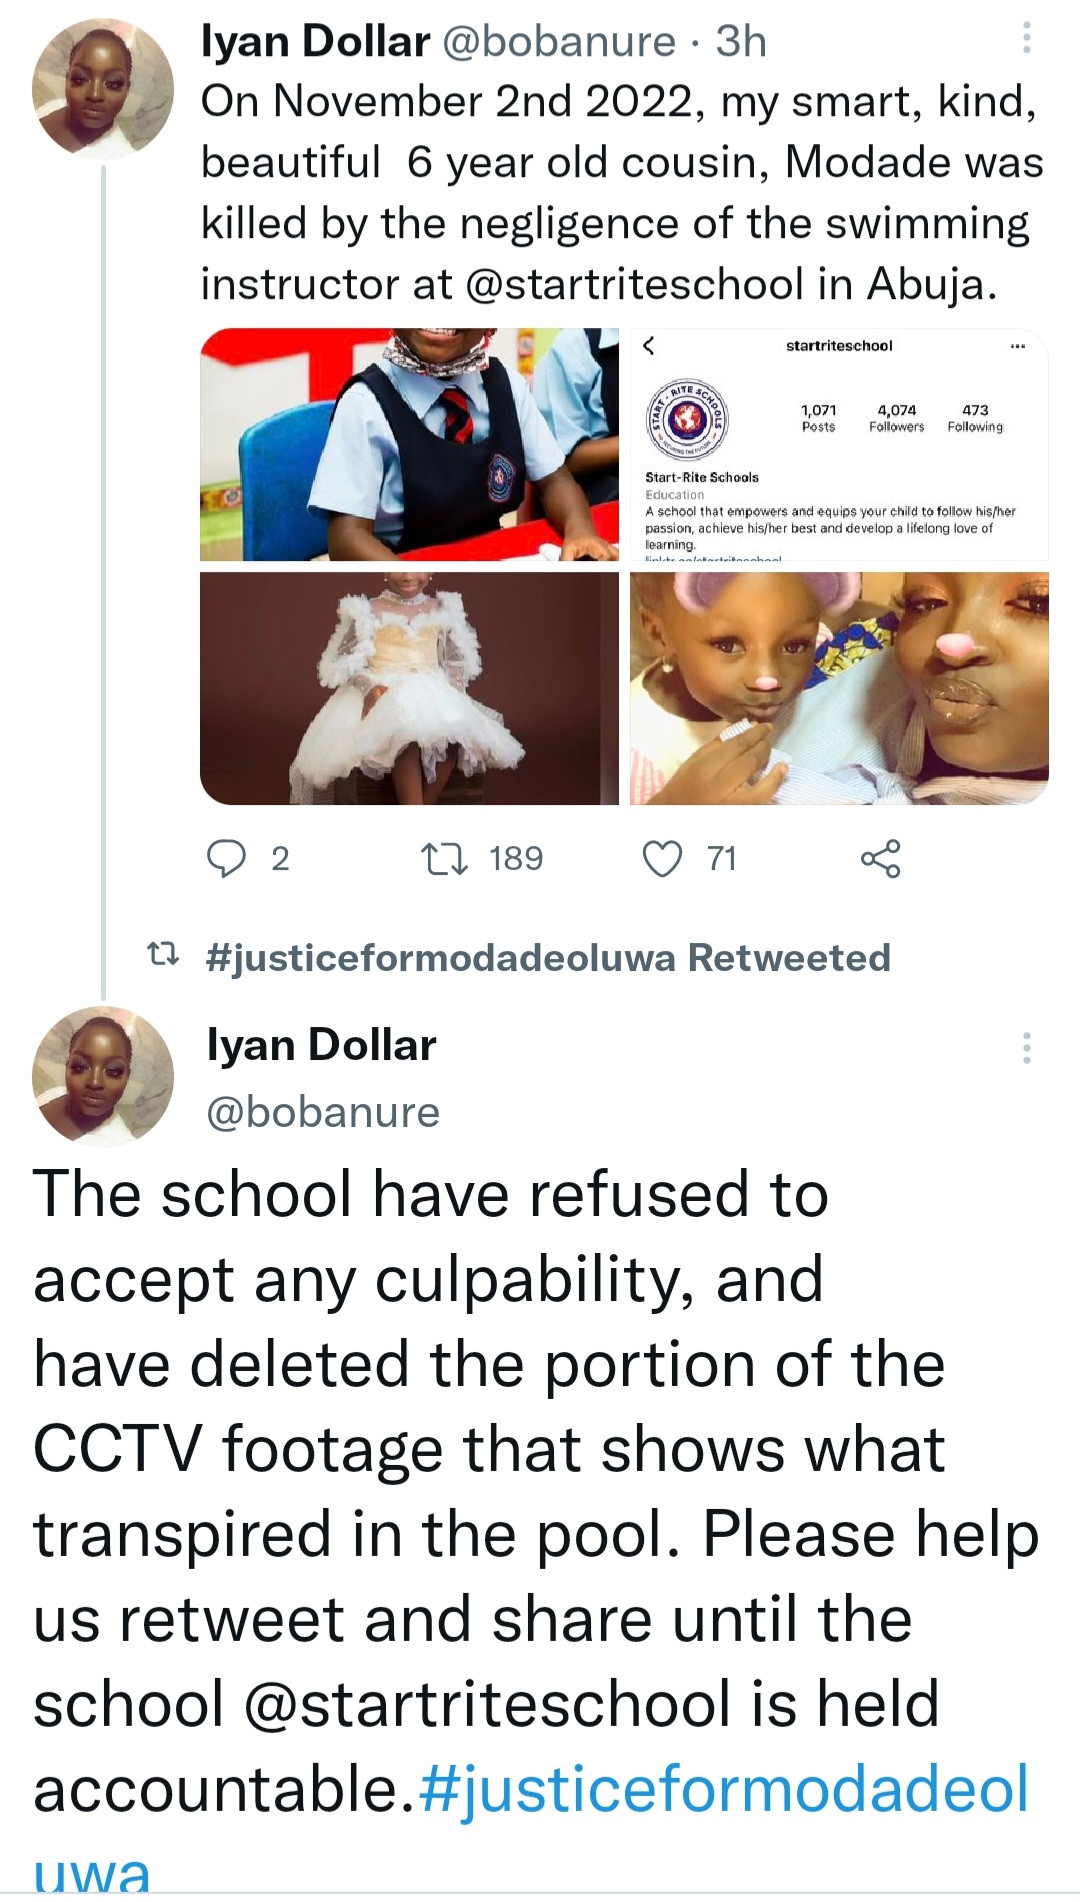Tap the retweet arrows icon beside 189

tap(444, 858)
